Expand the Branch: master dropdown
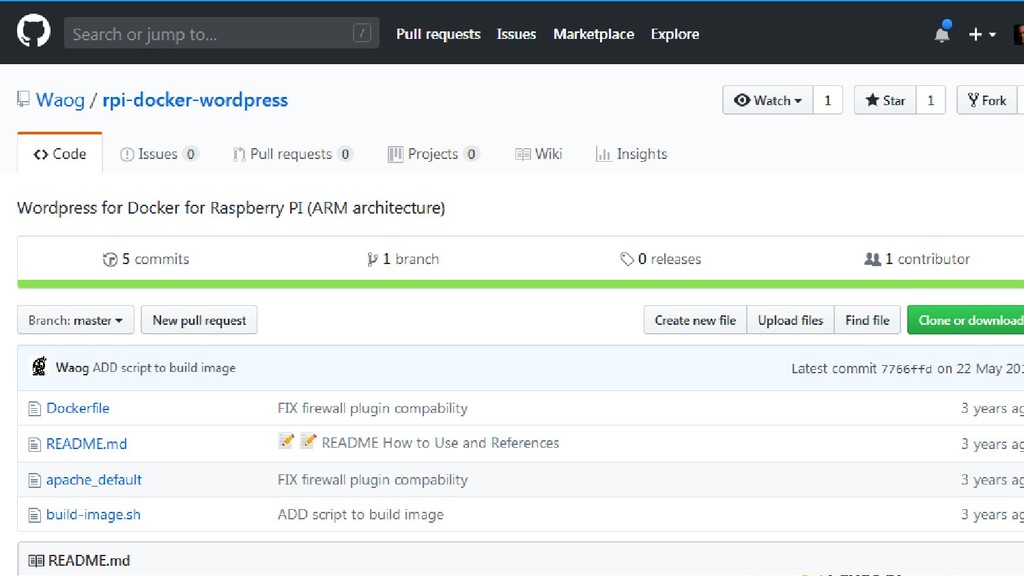 (x=76, y=320)
